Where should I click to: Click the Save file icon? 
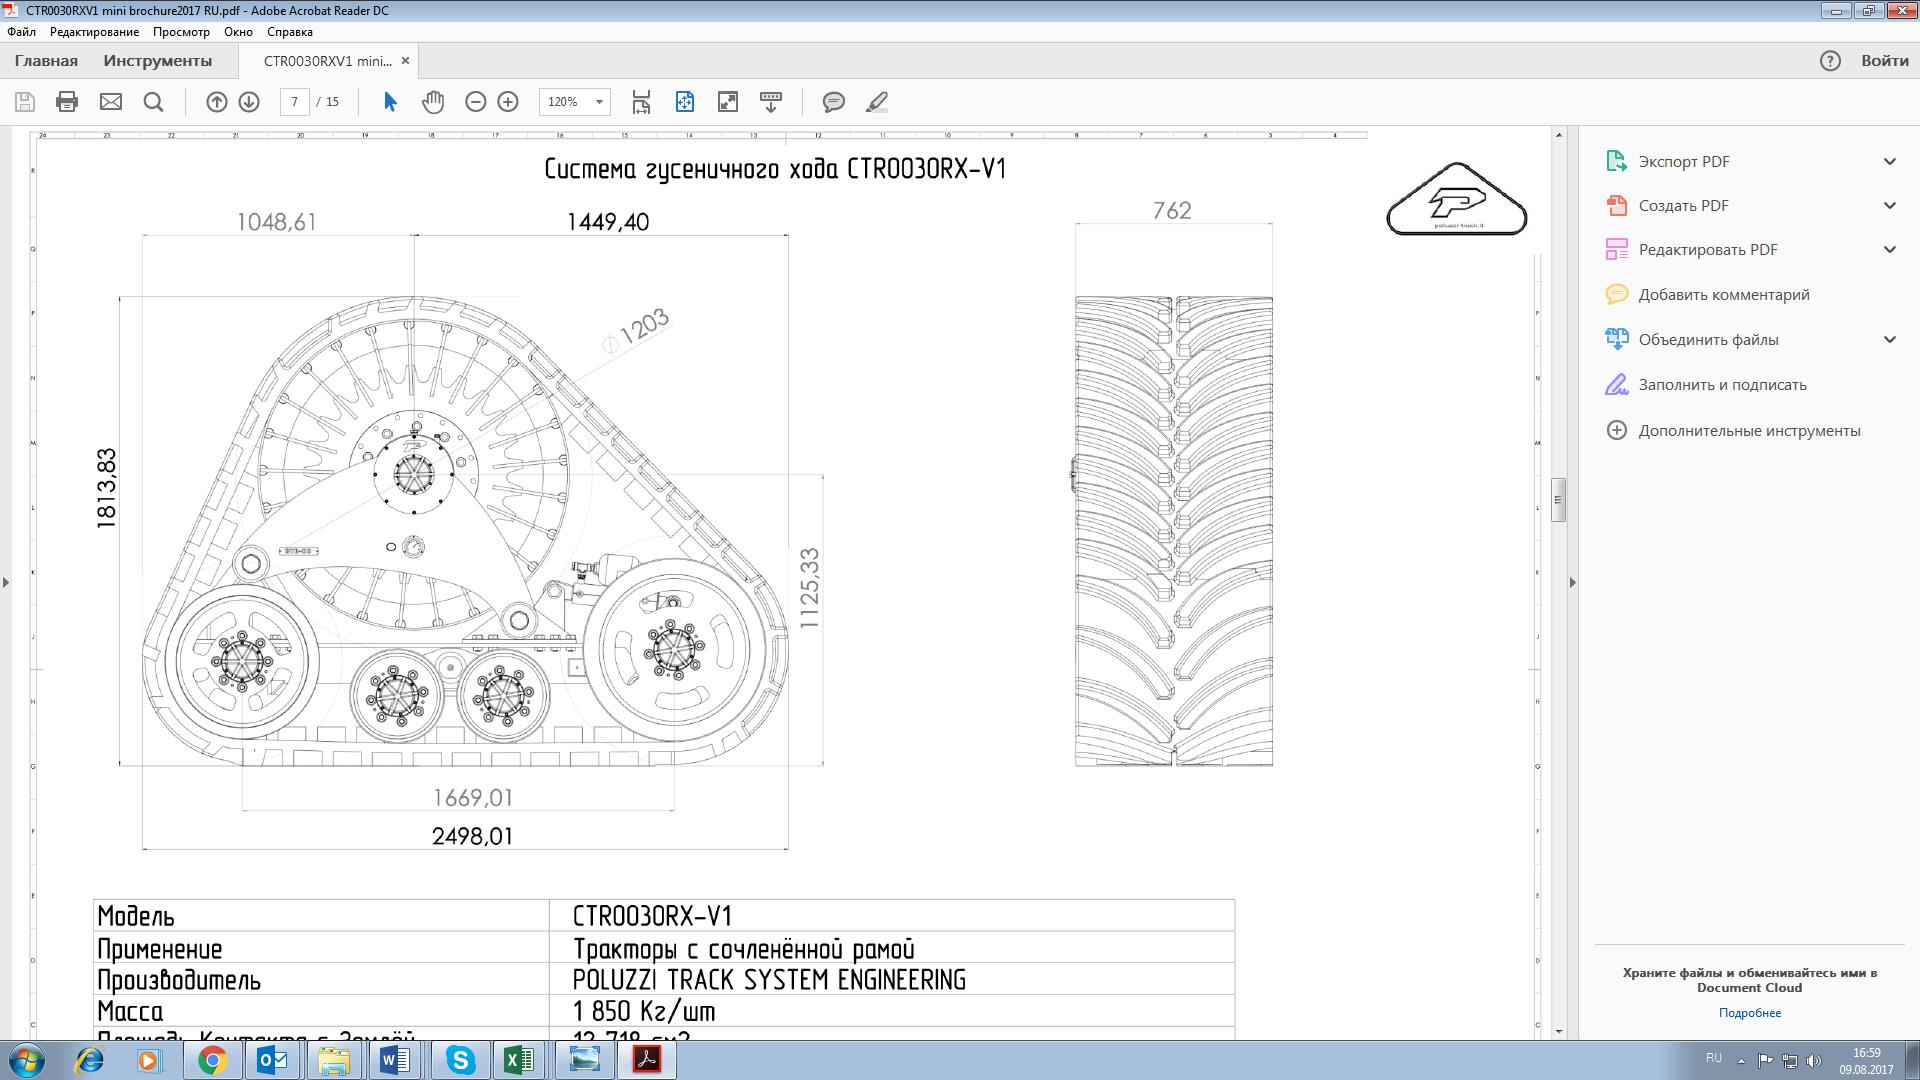click(25, 102)
